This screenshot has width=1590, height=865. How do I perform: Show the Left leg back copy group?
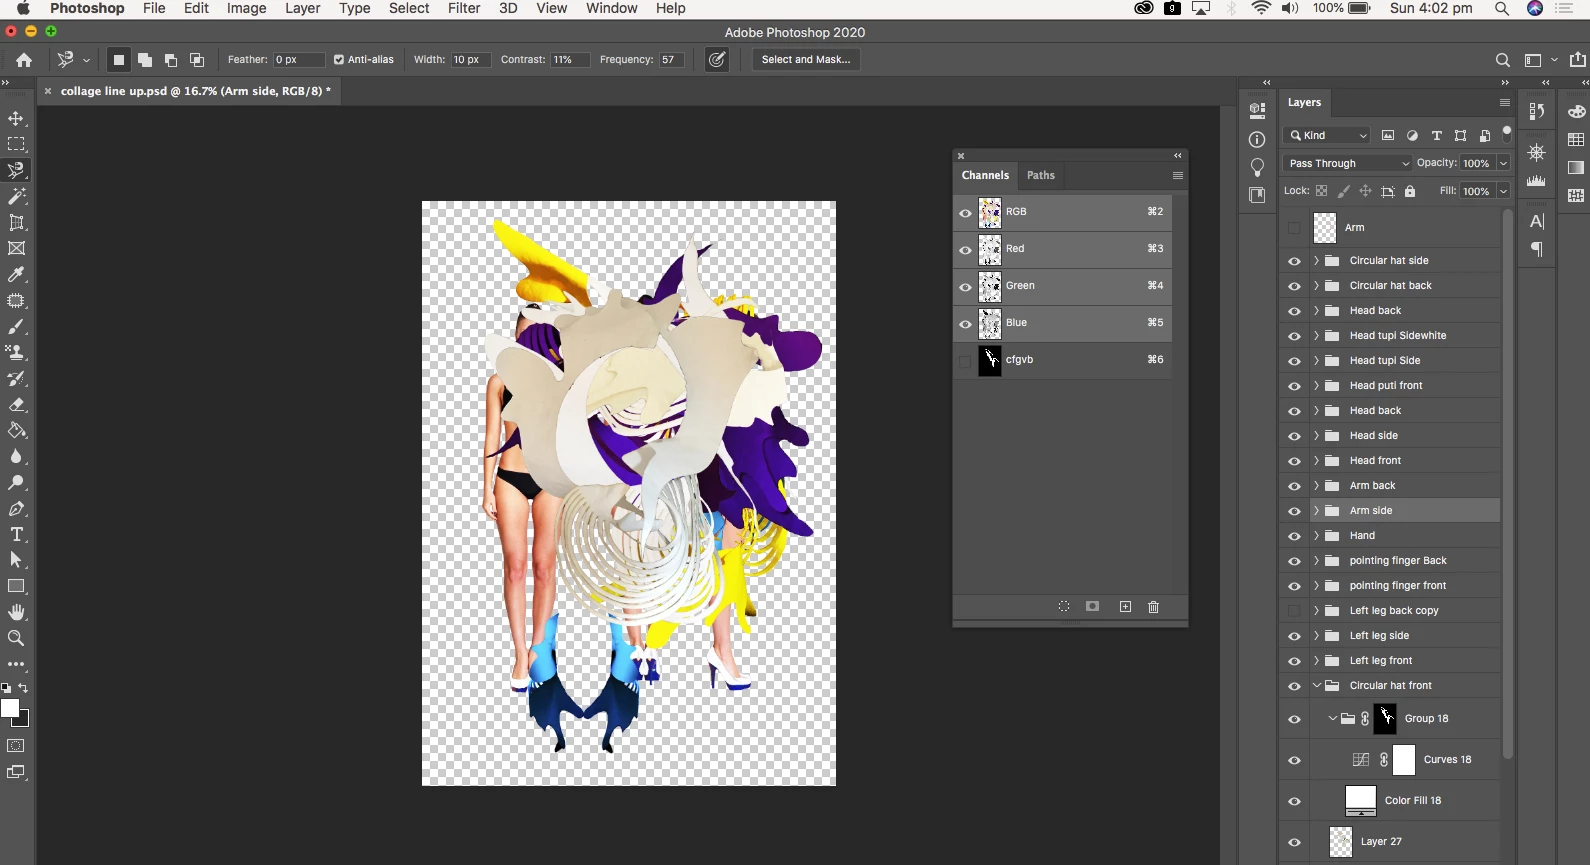click(x=1294, y=611)
